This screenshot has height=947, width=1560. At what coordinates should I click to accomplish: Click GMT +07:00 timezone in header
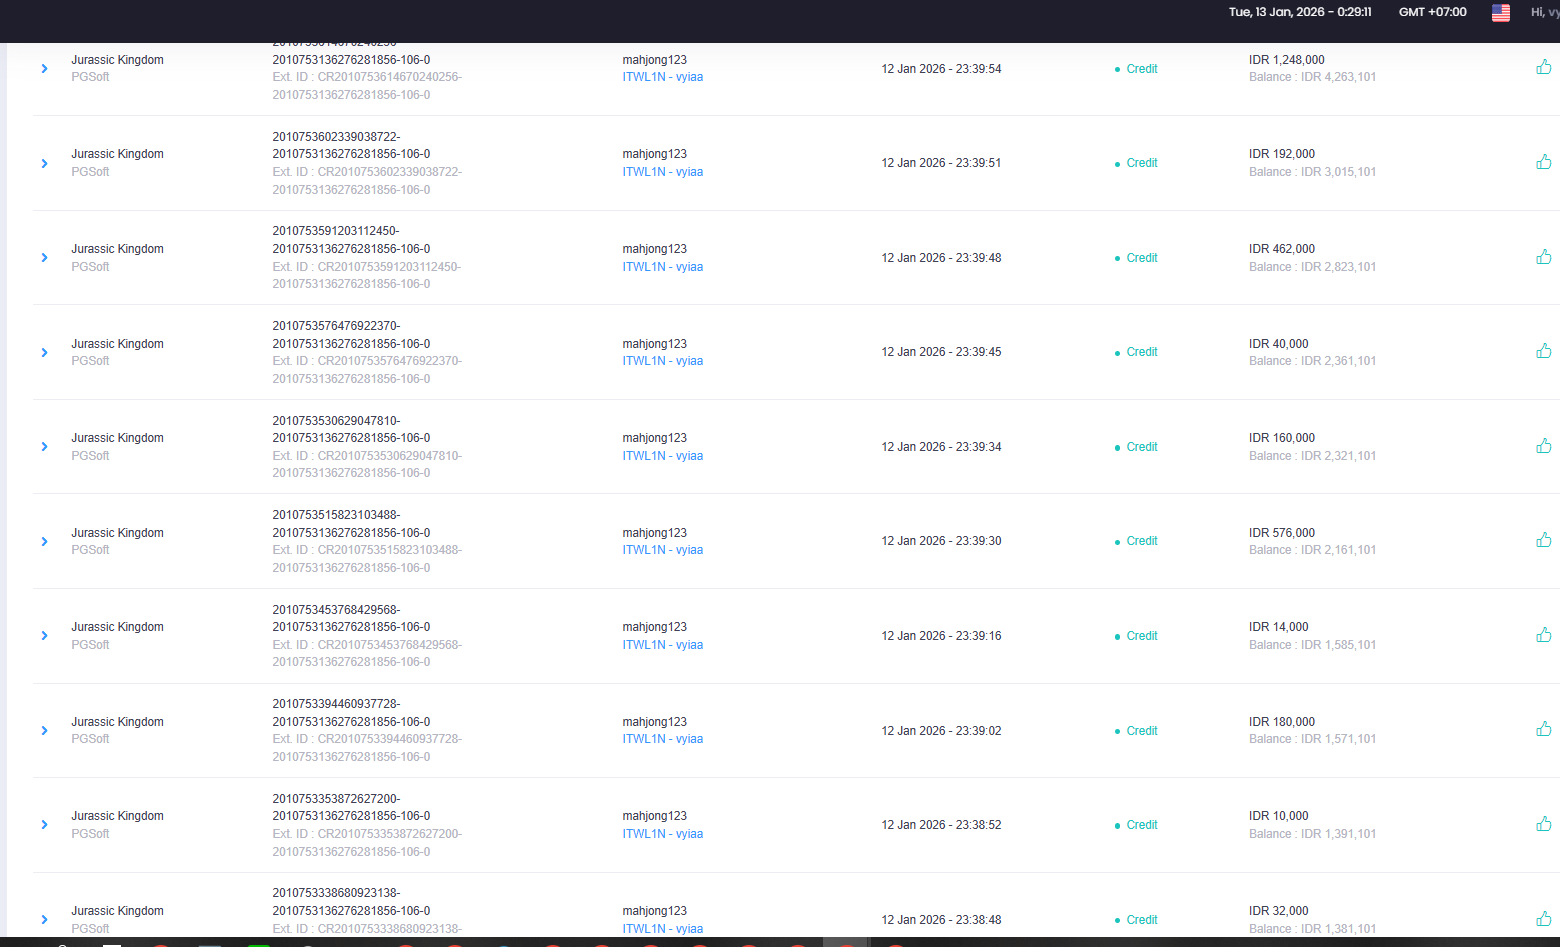click(x=1432, y=12)
